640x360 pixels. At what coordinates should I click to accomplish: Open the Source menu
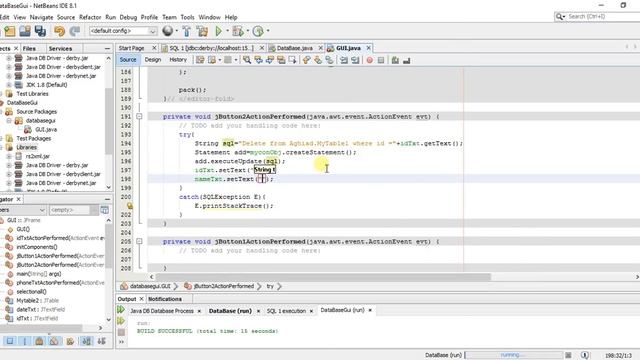coord(66,17)
